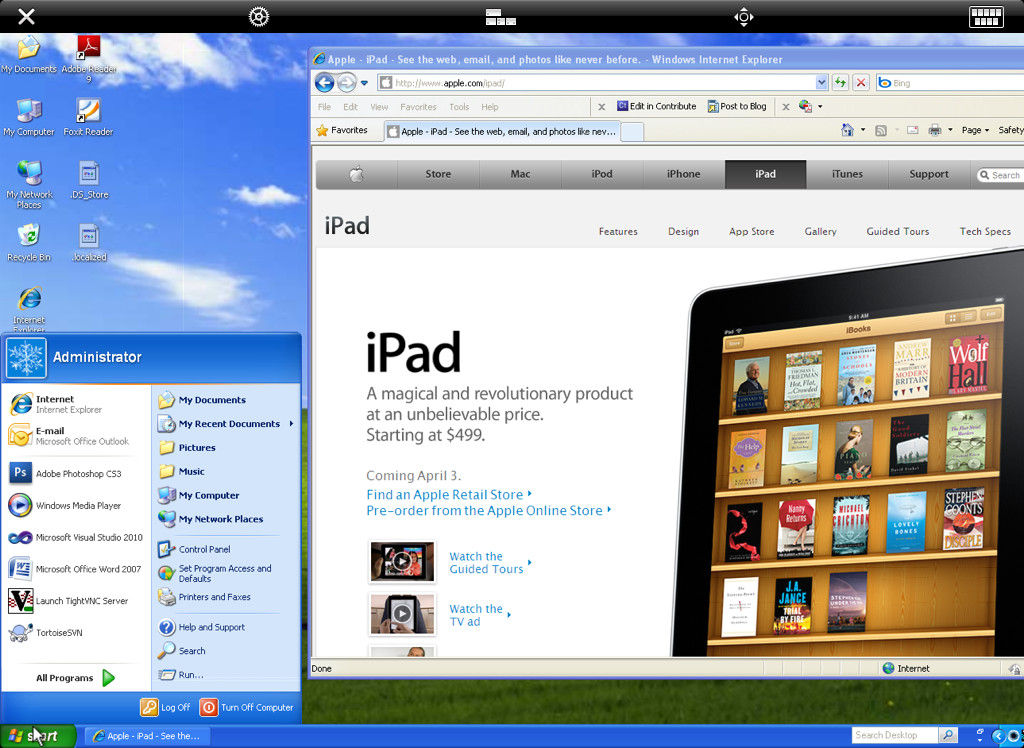Close the remote session with X icon
Image resolution: width=1024 pixels, height=748 pixels.
pos(26,16)
